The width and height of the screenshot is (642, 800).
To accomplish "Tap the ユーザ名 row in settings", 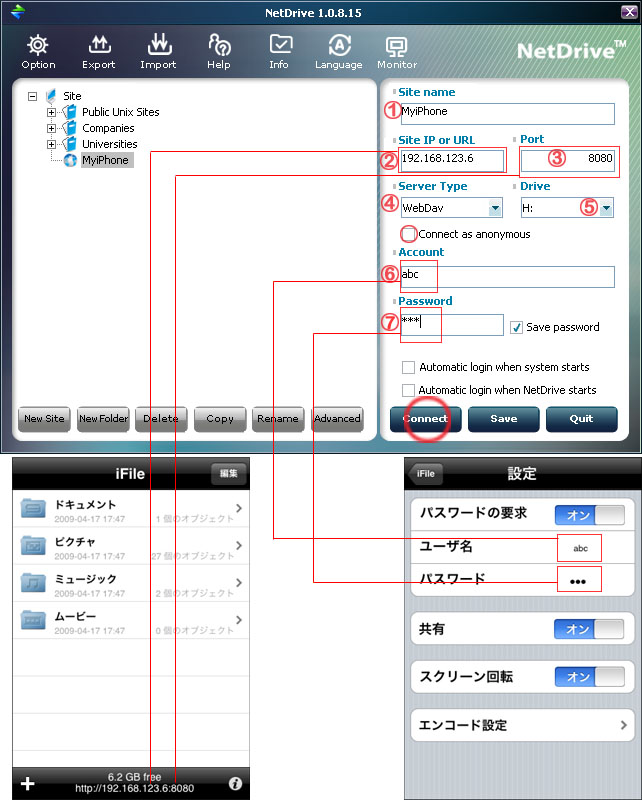I will pos(523,547).
